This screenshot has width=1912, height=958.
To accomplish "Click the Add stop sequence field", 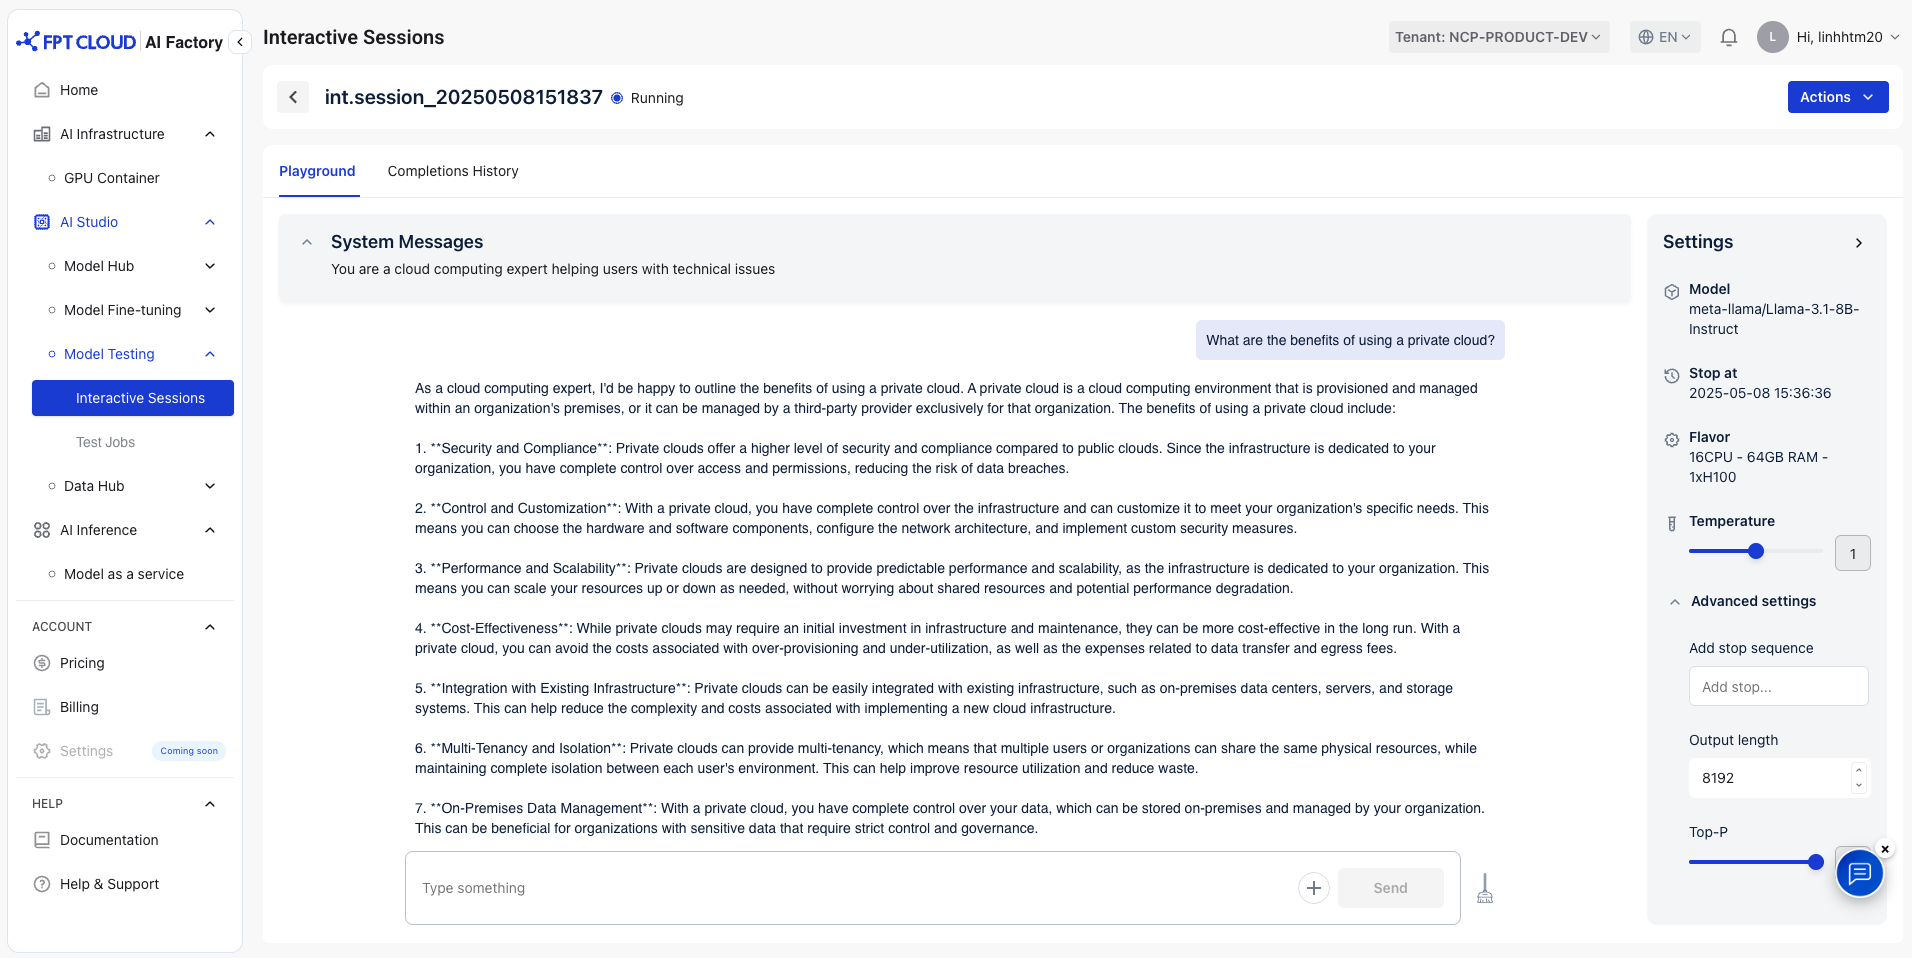I will 1778,687.
